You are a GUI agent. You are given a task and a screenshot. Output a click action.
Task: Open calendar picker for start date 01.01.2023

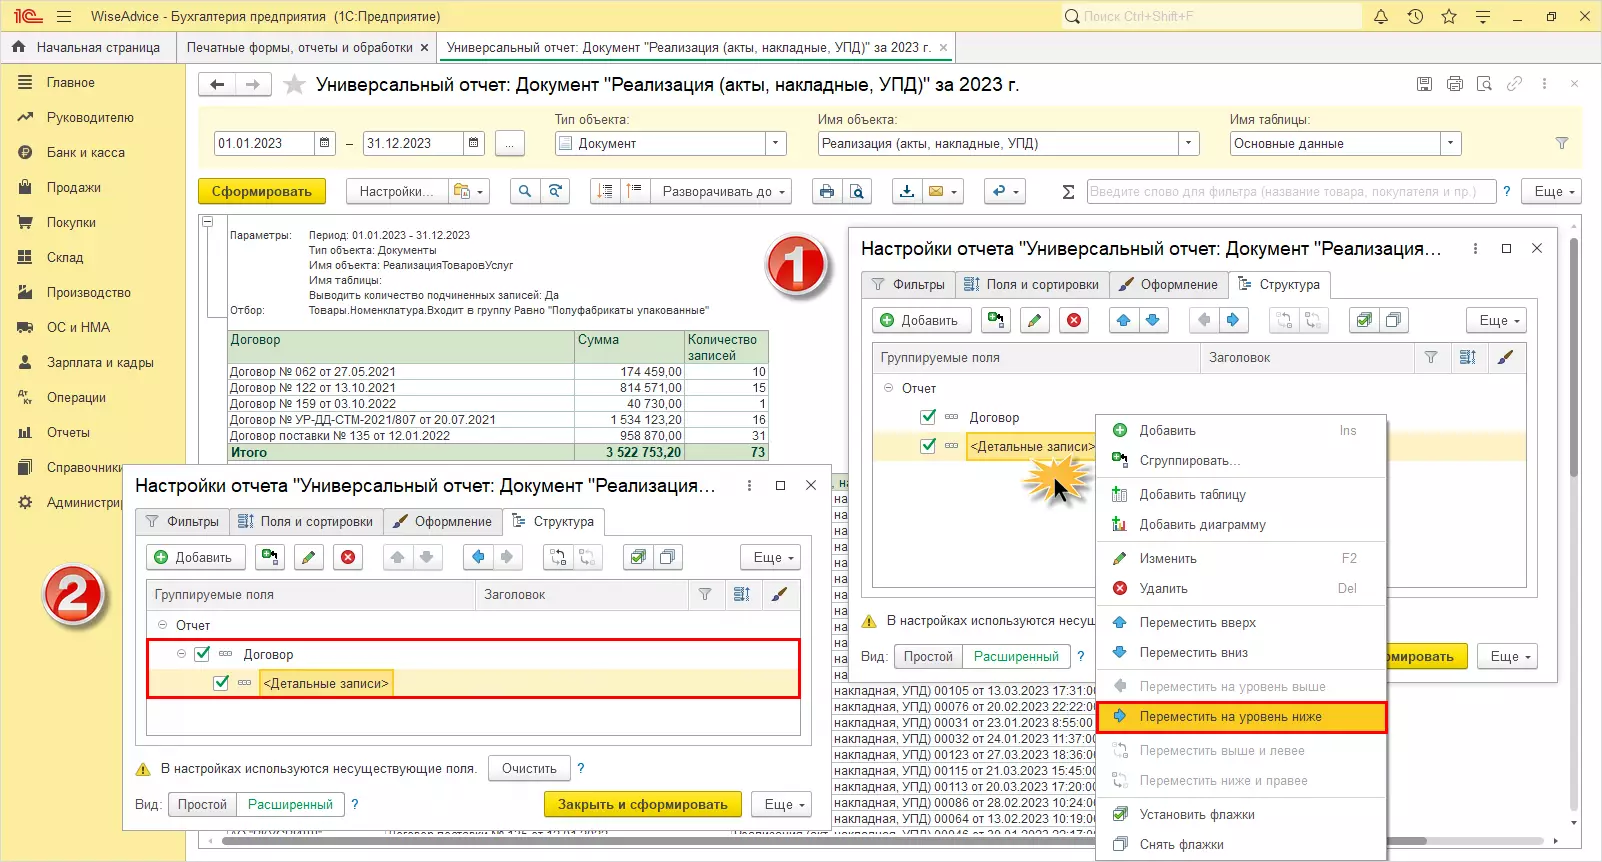(x=325, y=143)
